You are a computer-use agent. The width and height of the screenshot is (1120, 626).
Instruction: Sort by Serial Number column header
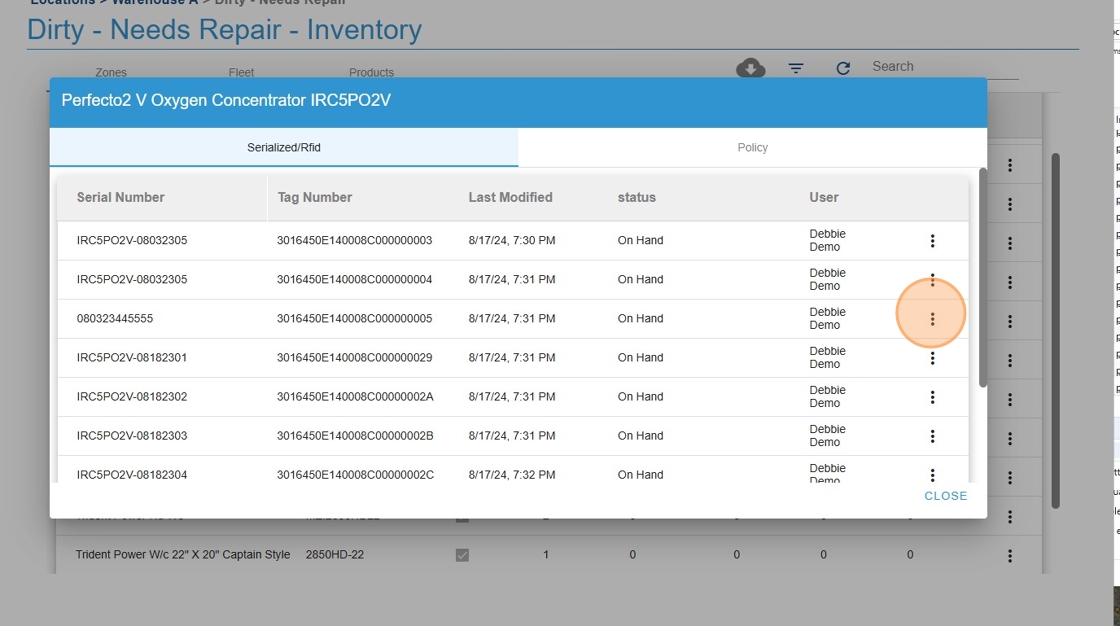pyautogui.click(x=121, y=197)
